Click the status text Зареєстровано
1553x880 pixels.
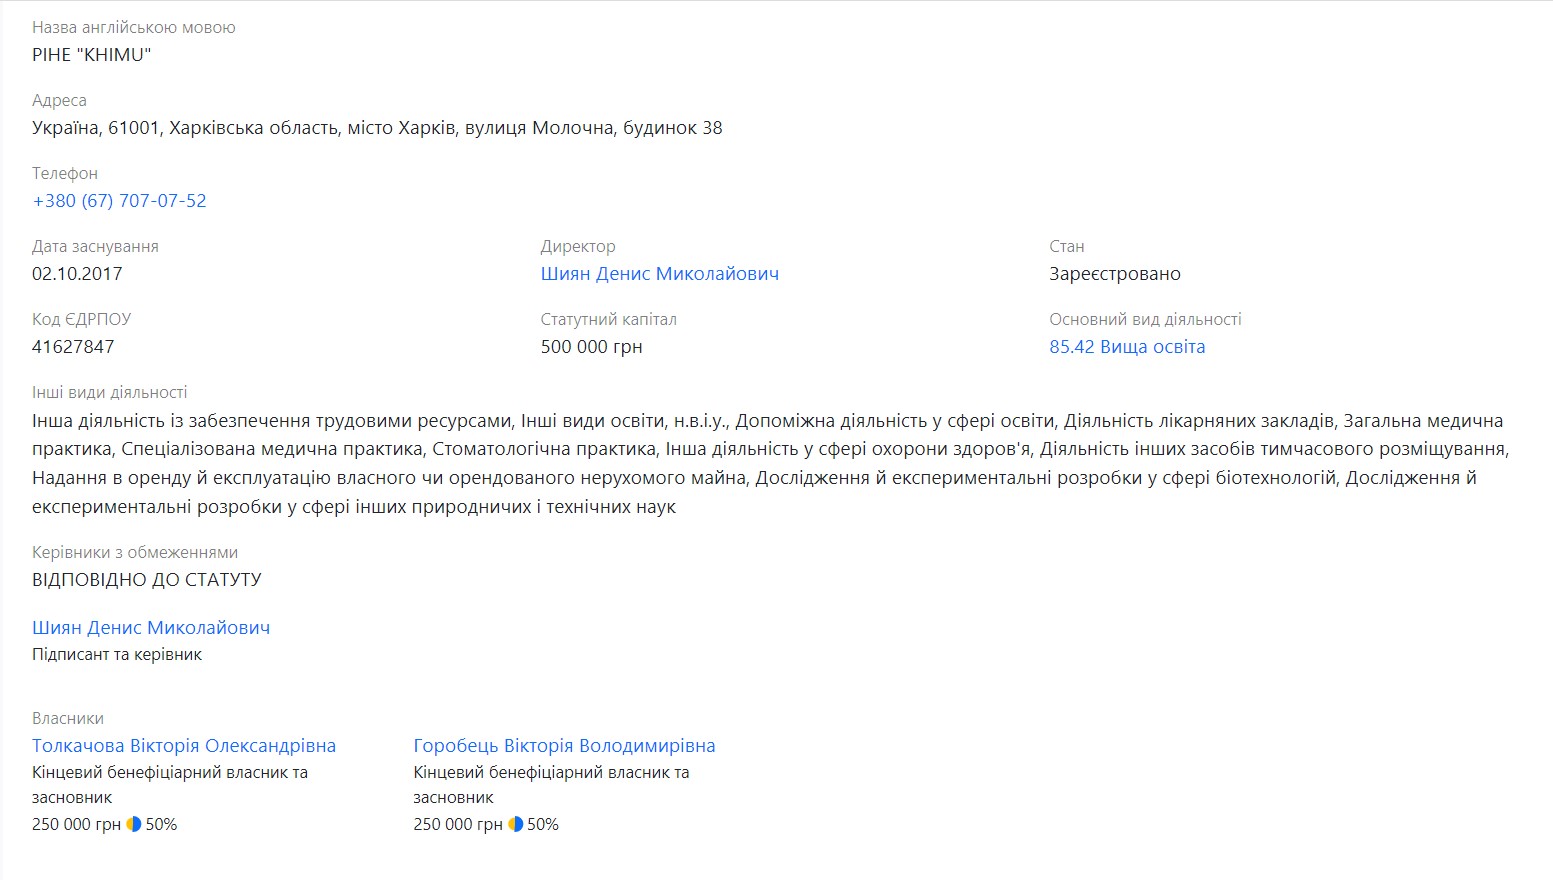click(x=1114, y=273)
